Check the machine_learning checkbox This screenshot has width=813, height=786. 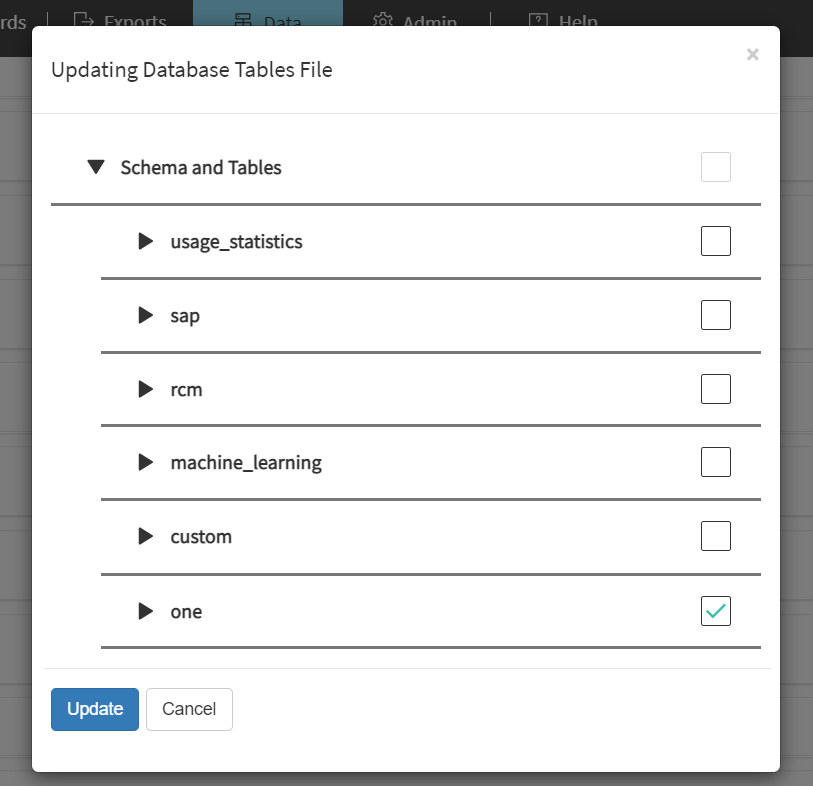(x=716, y=462)
